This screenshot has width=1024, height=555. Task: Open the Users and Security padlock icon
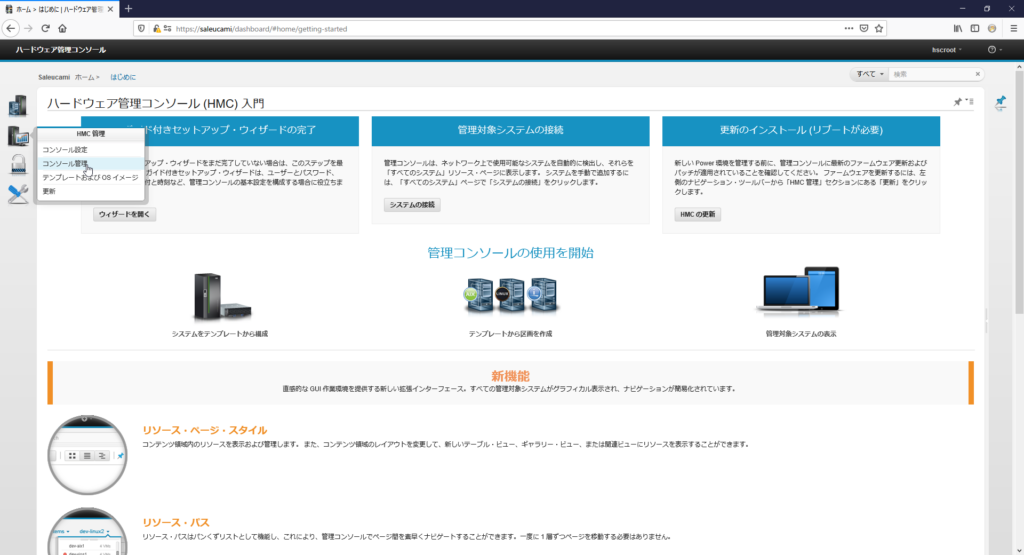[17, 165]
